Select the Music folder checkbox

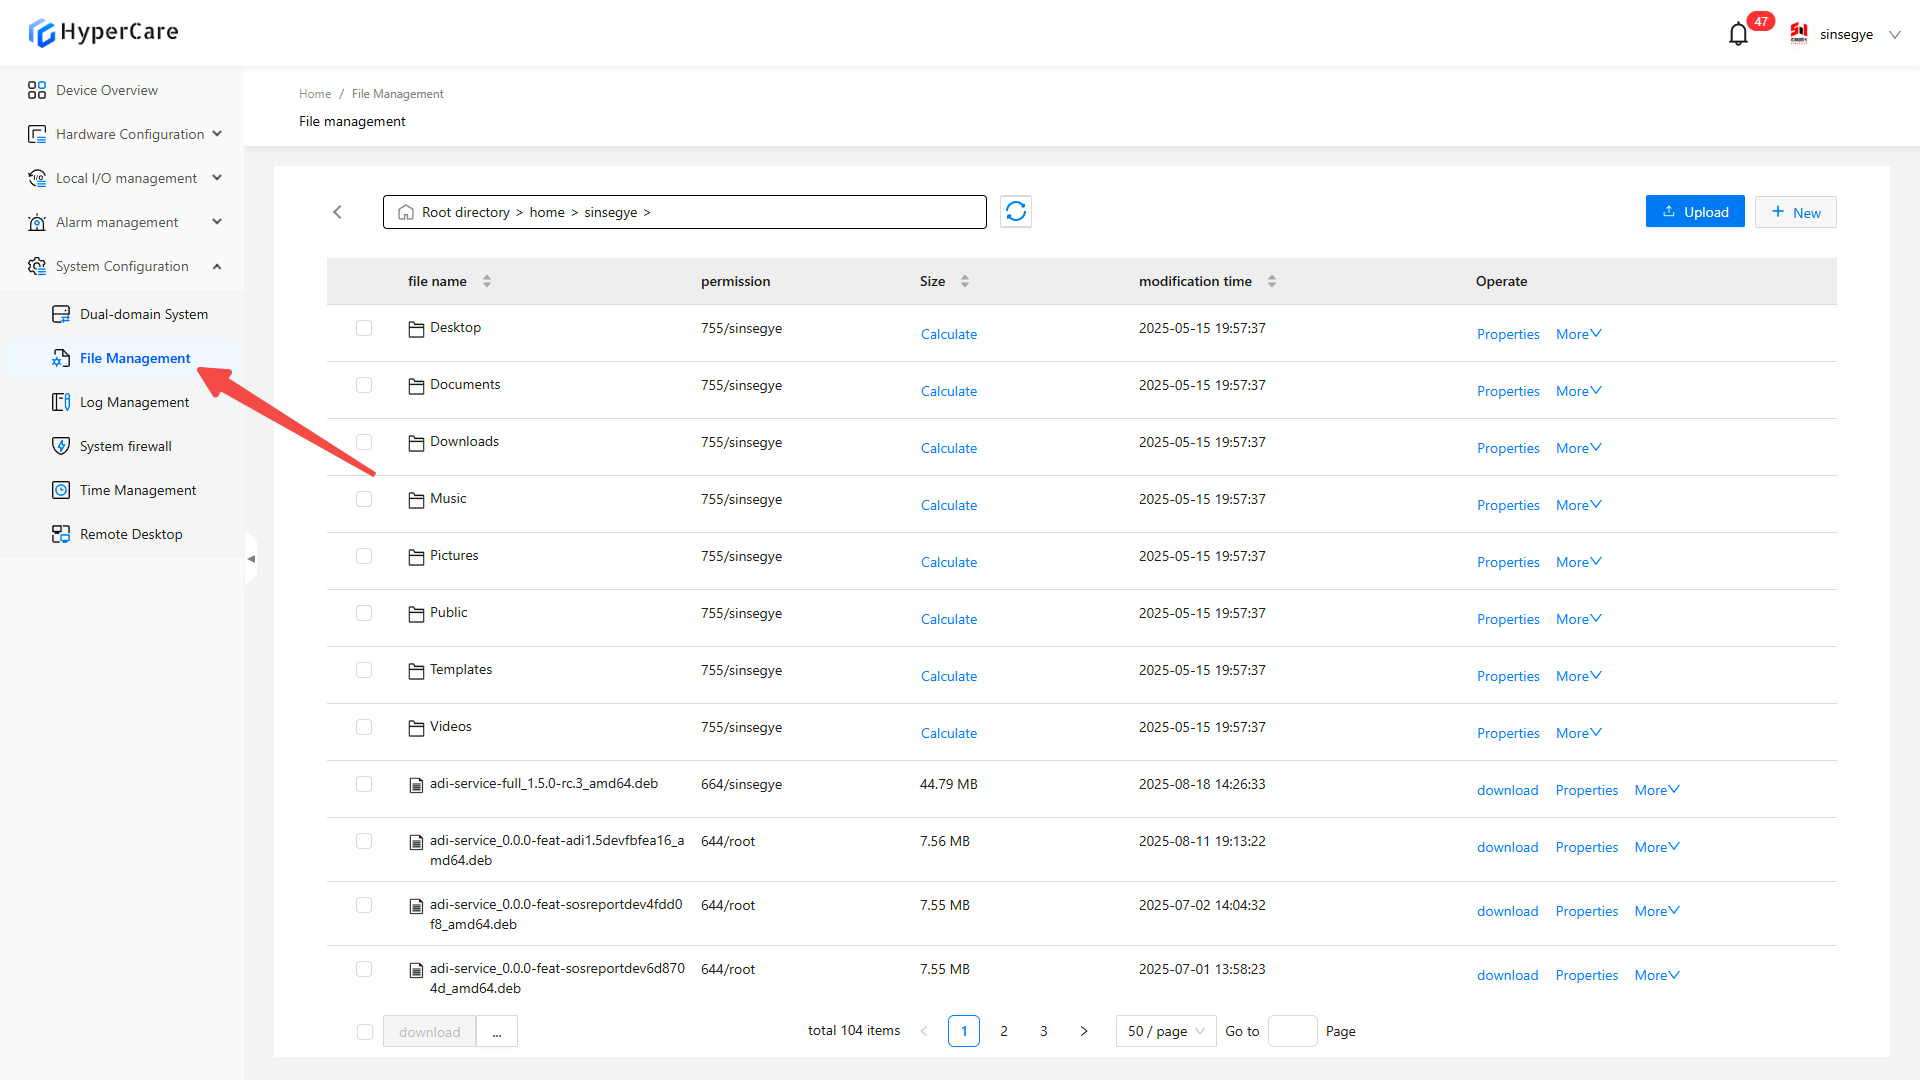364,499
